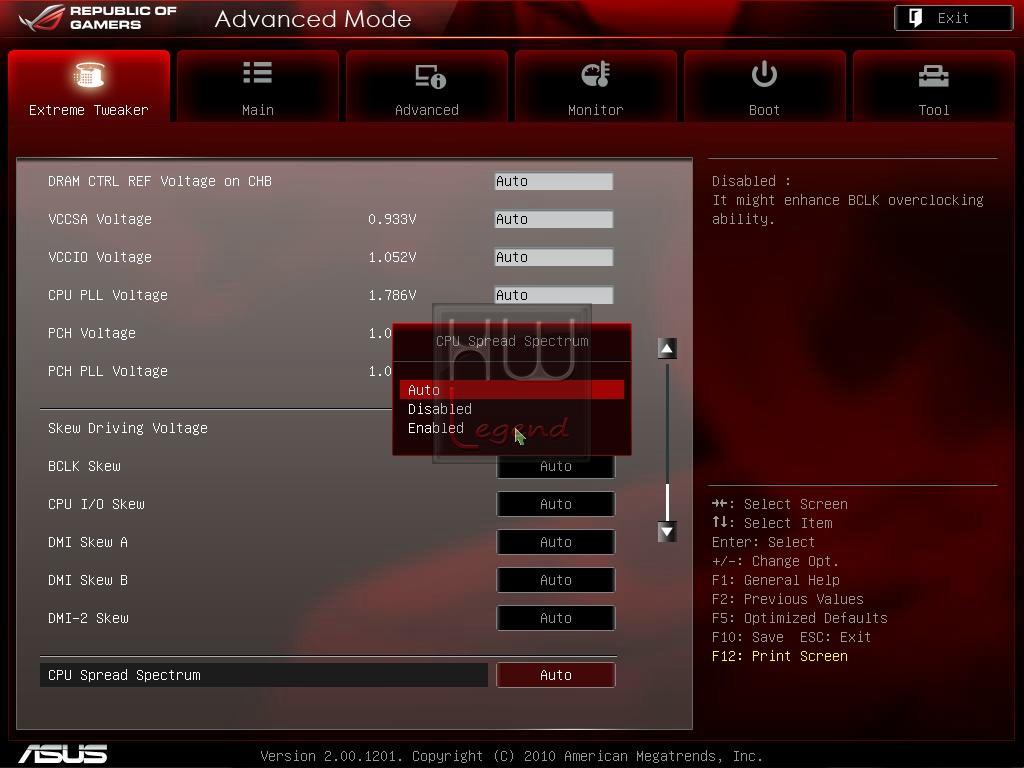Click the 1.786V CPU PLL reading
The height and width of the screenshot is (768, 1024).
[x=392, y=295]
